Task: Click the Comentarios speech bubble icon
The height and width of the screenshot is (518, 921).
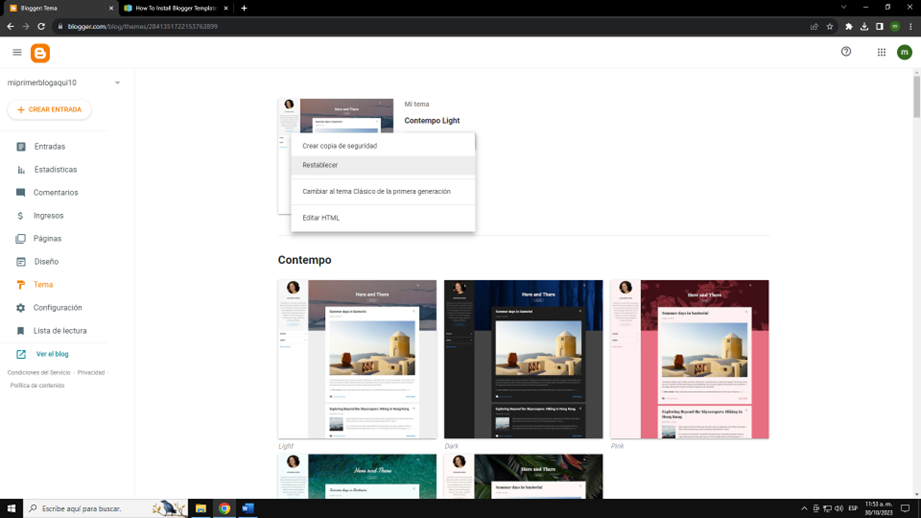Action: tap(21, 193)
